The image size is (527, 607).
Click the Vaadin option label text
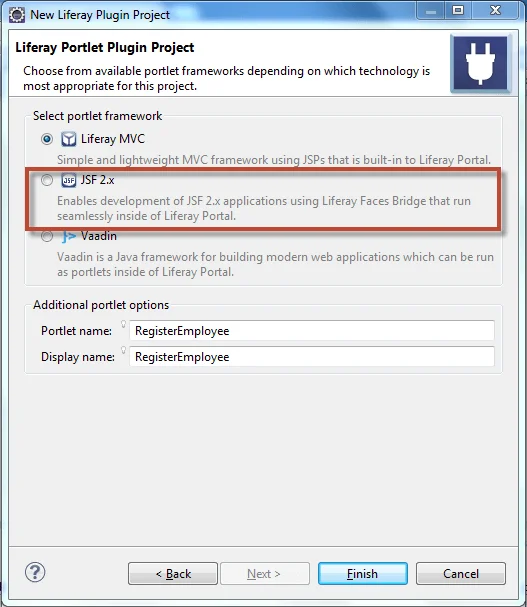[x=99, y=236]
